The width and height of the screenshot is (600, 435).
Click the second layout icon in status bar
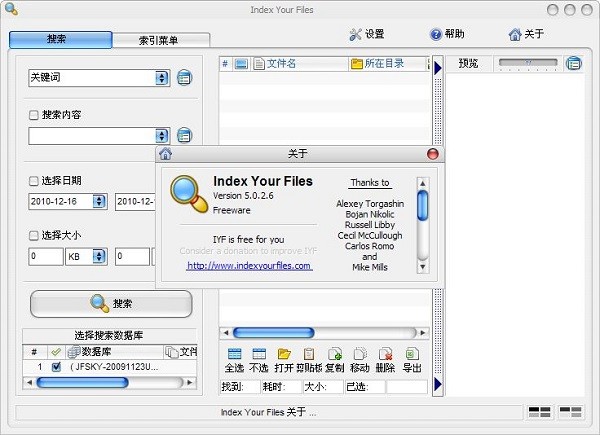pos(570,412)
